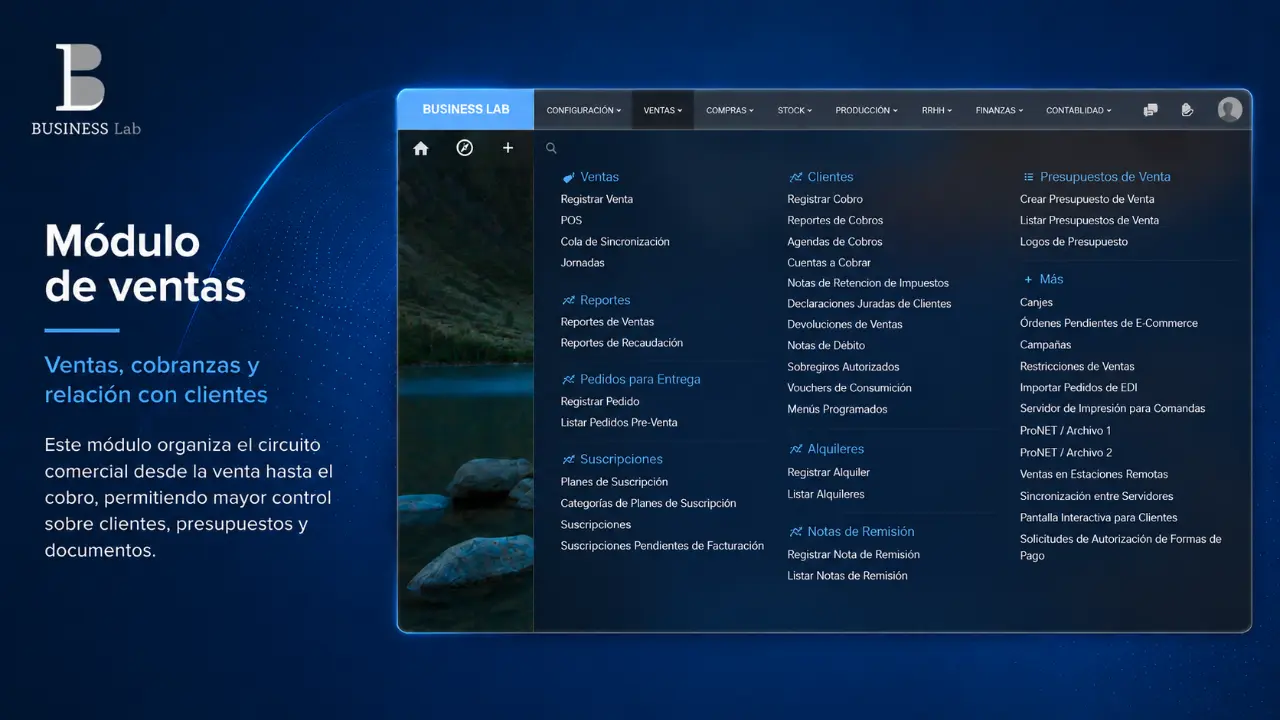Click the Suscripciones item below Categorías
Screen dimensions: 1280x720
coord(596,525)
